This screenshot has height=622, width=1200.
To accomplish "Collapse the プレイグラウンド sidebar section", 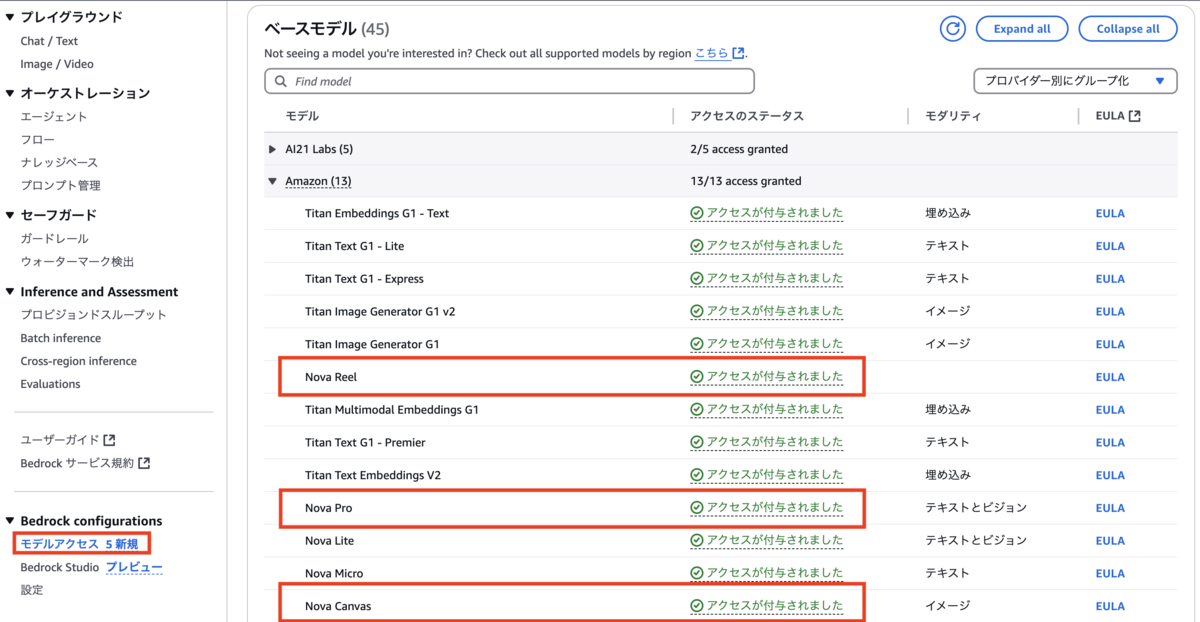I will coord(10,17).
